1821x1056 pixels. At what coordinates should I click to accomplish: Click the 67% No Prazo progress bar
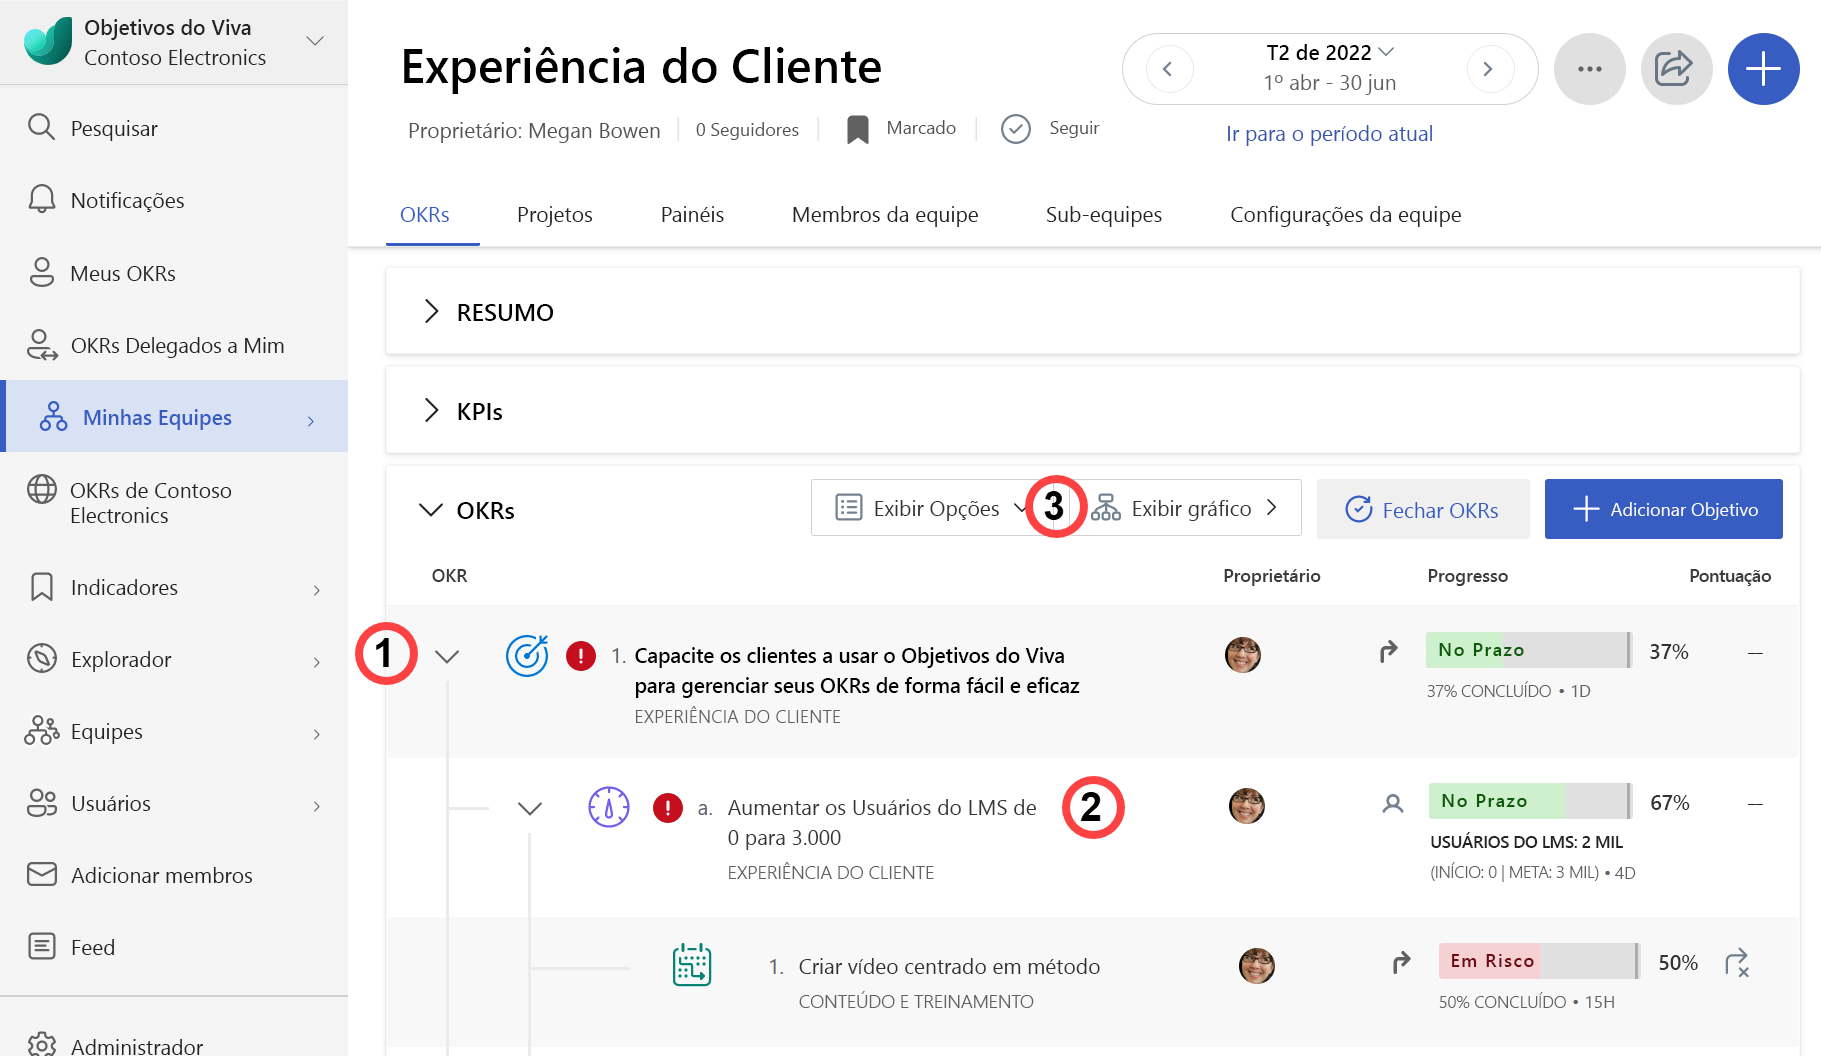pyautogui.click(x=1530, y=801)
